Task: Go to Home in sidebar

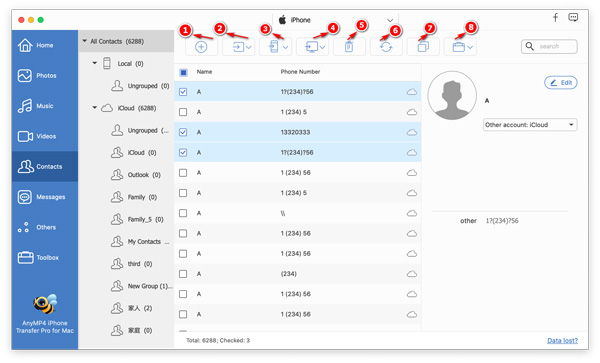Action: (45, 45)
